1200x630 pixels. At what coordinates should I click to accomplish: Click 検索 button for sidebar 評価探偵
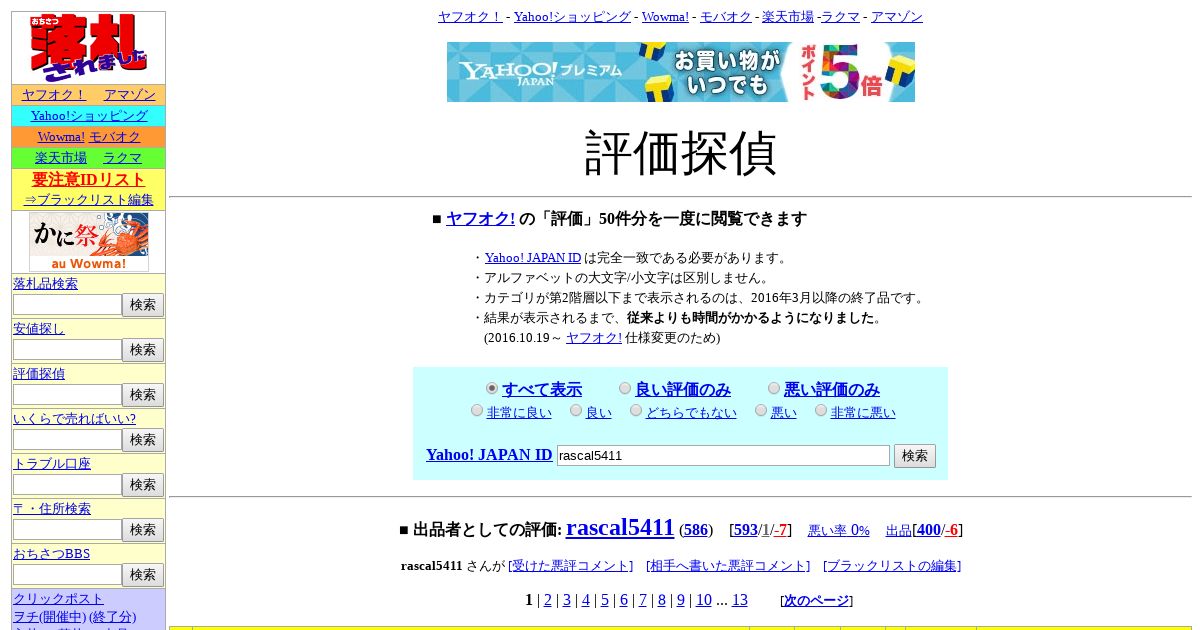[x=143, y=395]
